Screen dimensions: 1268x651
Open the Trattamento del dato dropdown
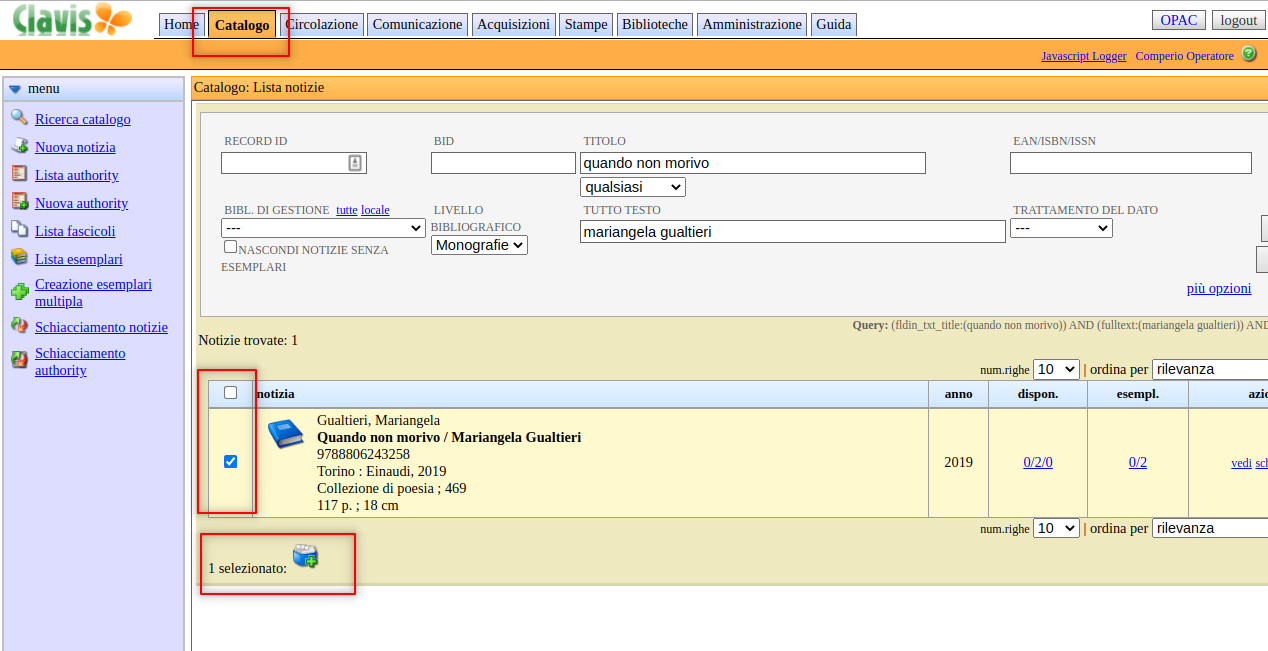(1060, 228)
